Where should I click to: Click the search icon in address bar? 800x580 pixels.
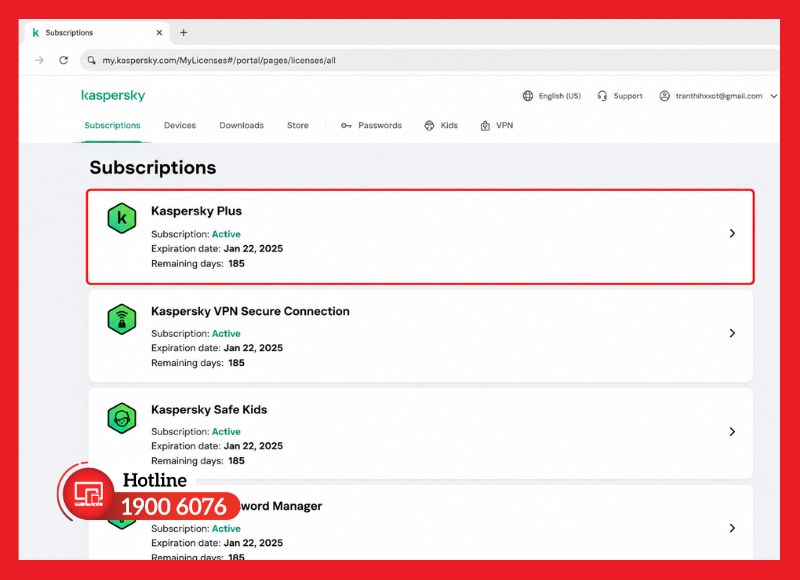click(91, 60)
